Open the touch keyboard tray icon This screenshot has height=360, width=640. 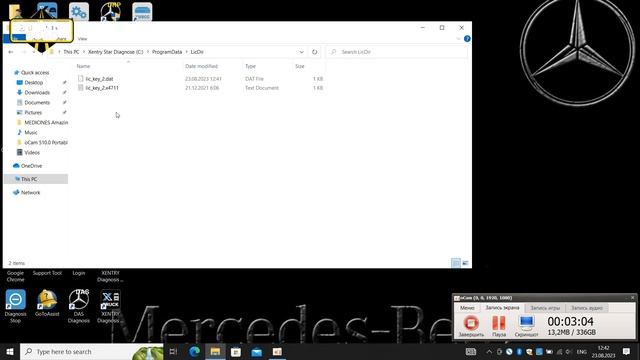point(471,351)
